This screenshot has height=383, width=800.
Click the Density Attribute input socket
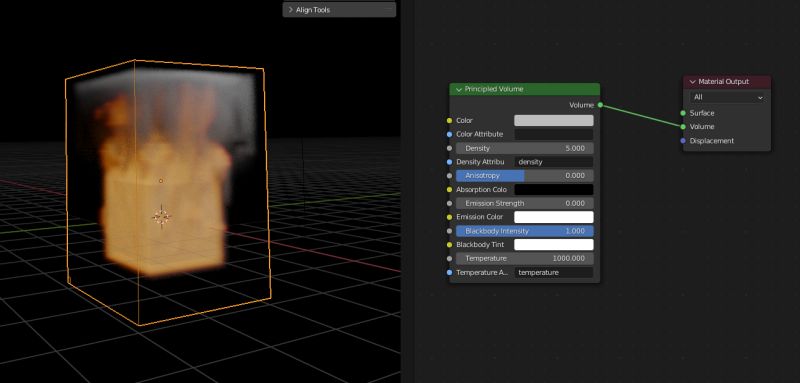(449, 162)
